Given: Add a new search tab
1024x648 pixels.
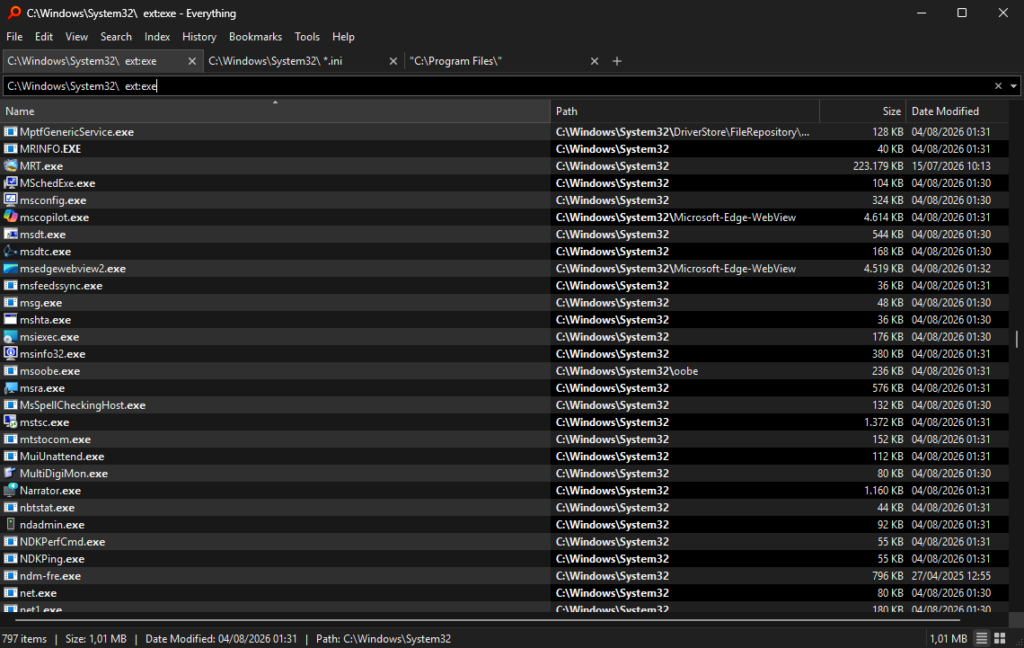Looking at the screenshot, I should pyautogui.click(x=617, y=61).
